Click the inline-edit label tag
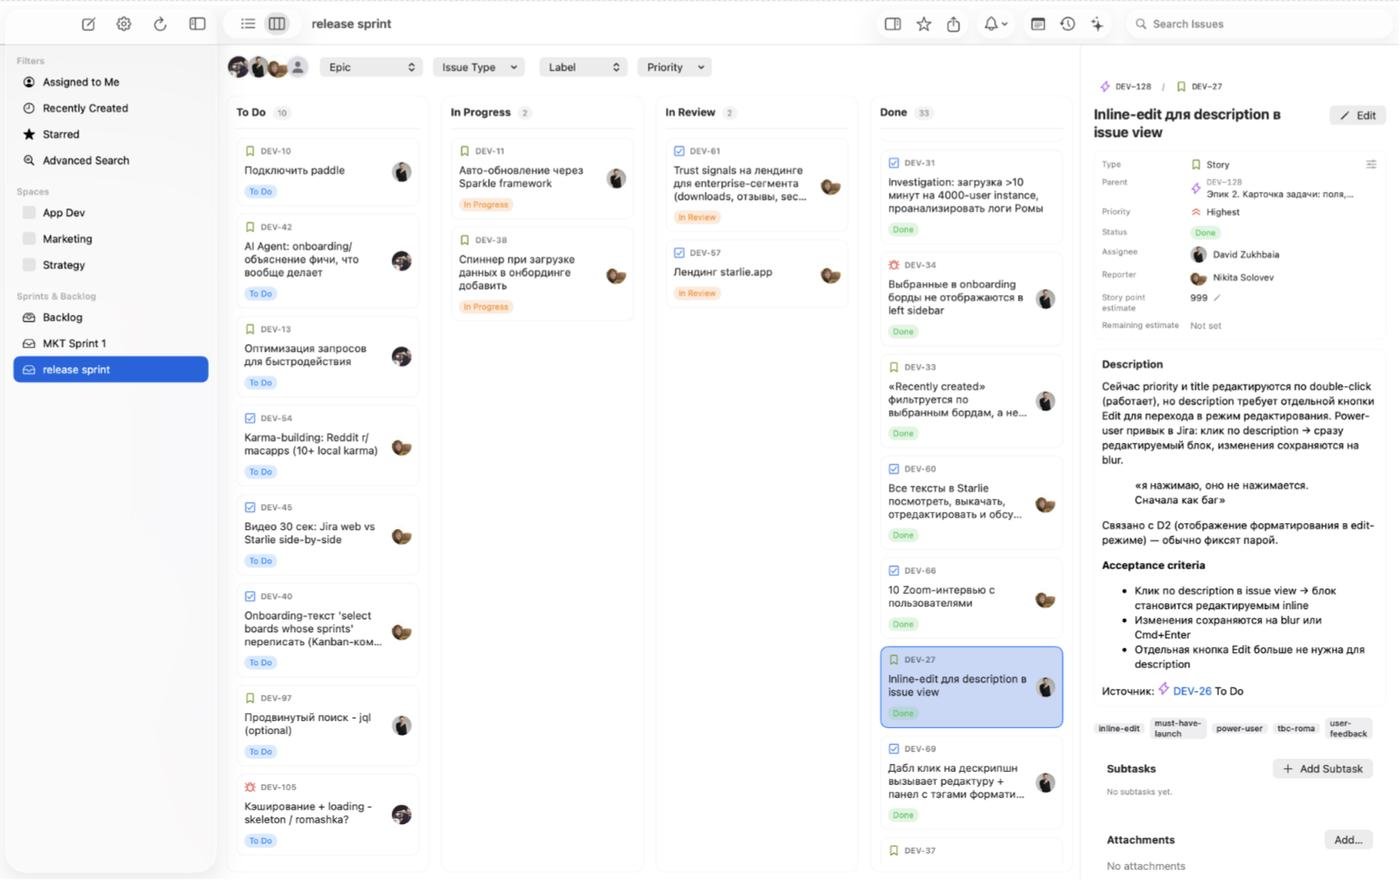Image resolution: width=1400 pixels, height=881 pixels. (x=1119, y=729)
